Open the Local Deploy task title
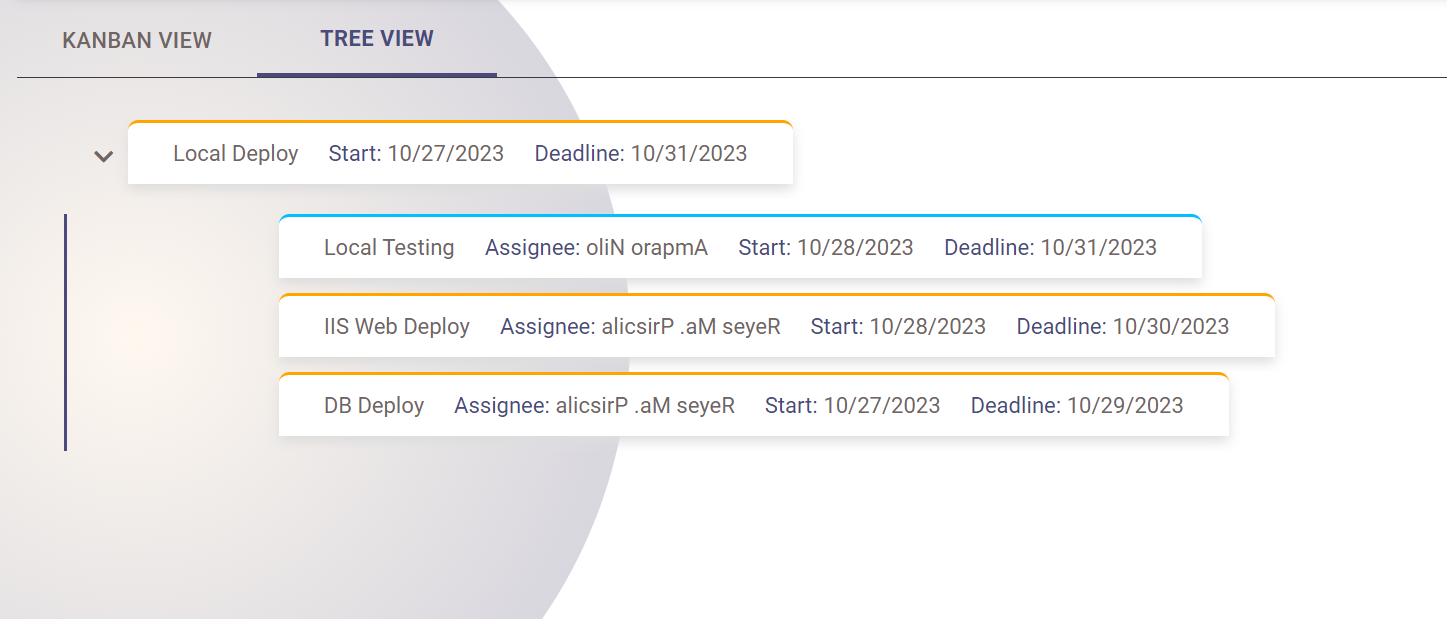Screen dimensions: 1447x619 click(236, 154)
